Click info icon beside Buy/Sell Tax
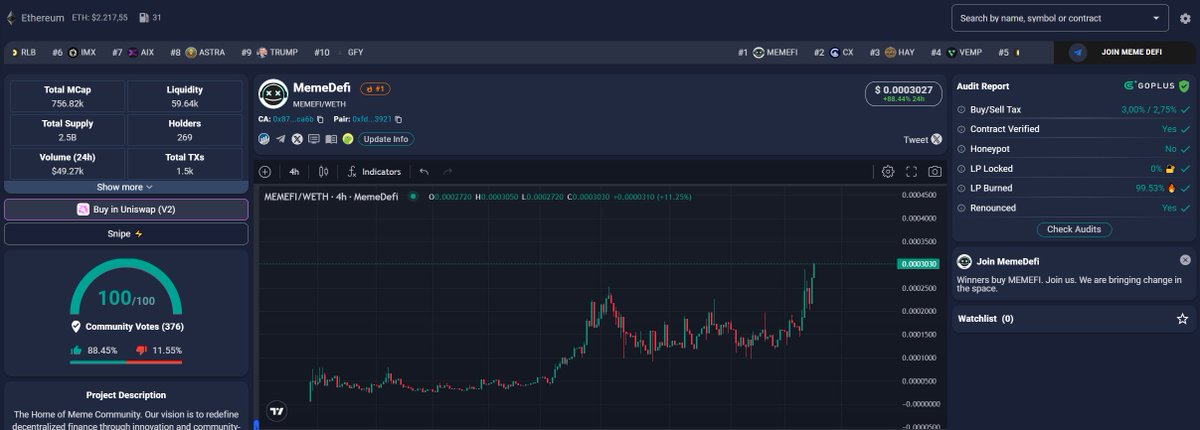1200x430 pixels. (x=961, y=109)
